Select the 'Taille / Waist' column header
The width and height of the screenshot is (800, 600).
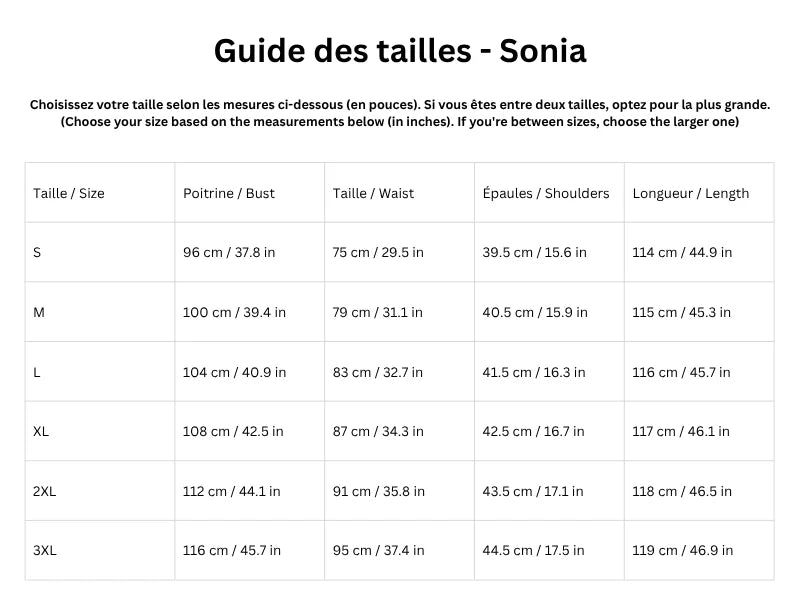[373, 193]
